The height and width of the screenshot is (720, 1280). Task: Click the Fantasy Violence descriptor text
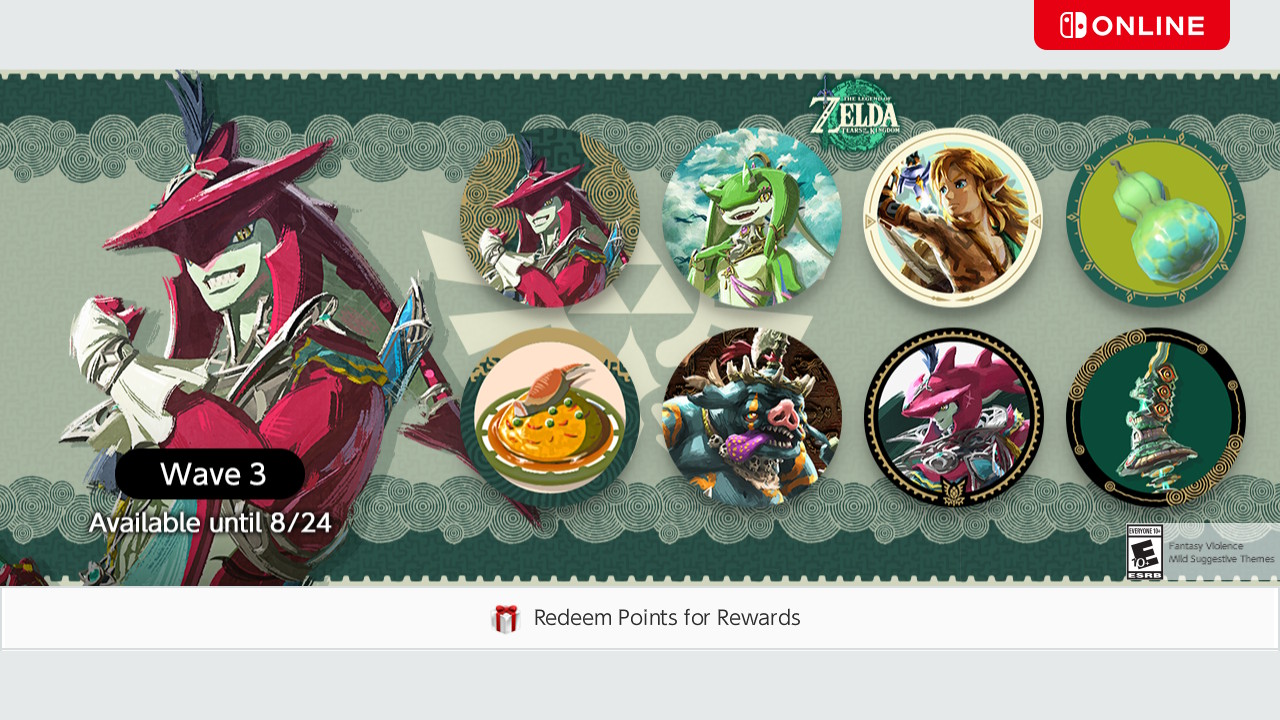(1205, 546)
